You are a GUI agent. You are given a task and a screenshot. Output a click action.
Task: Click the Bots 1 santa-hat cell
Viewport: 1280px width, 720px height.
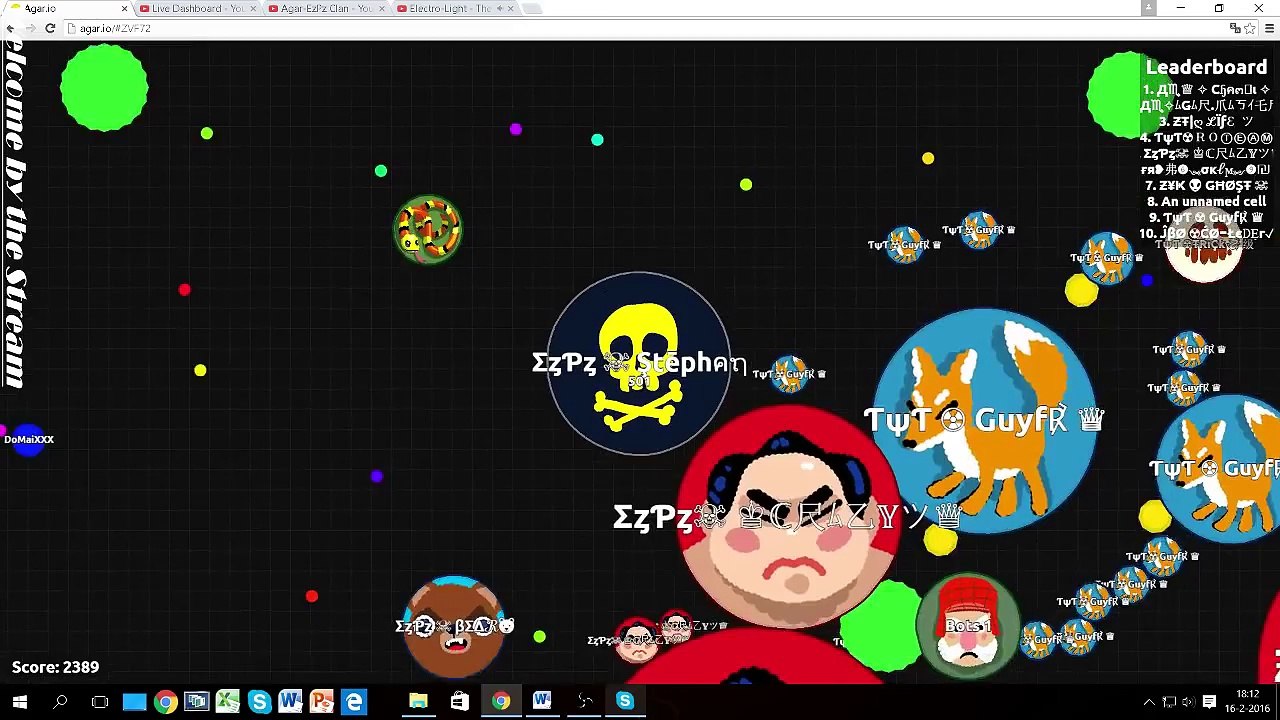coord(968,626)
